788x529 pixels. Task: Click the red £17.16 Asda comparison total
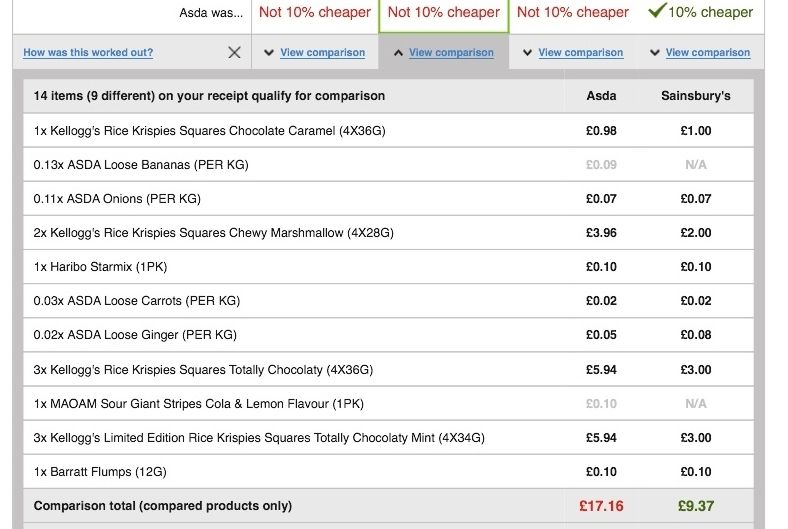[x=601, y=506]
